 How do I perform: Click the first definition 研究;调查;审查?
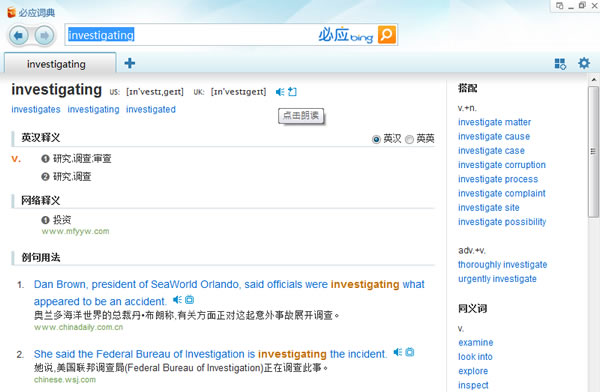[x=82, y=158]
